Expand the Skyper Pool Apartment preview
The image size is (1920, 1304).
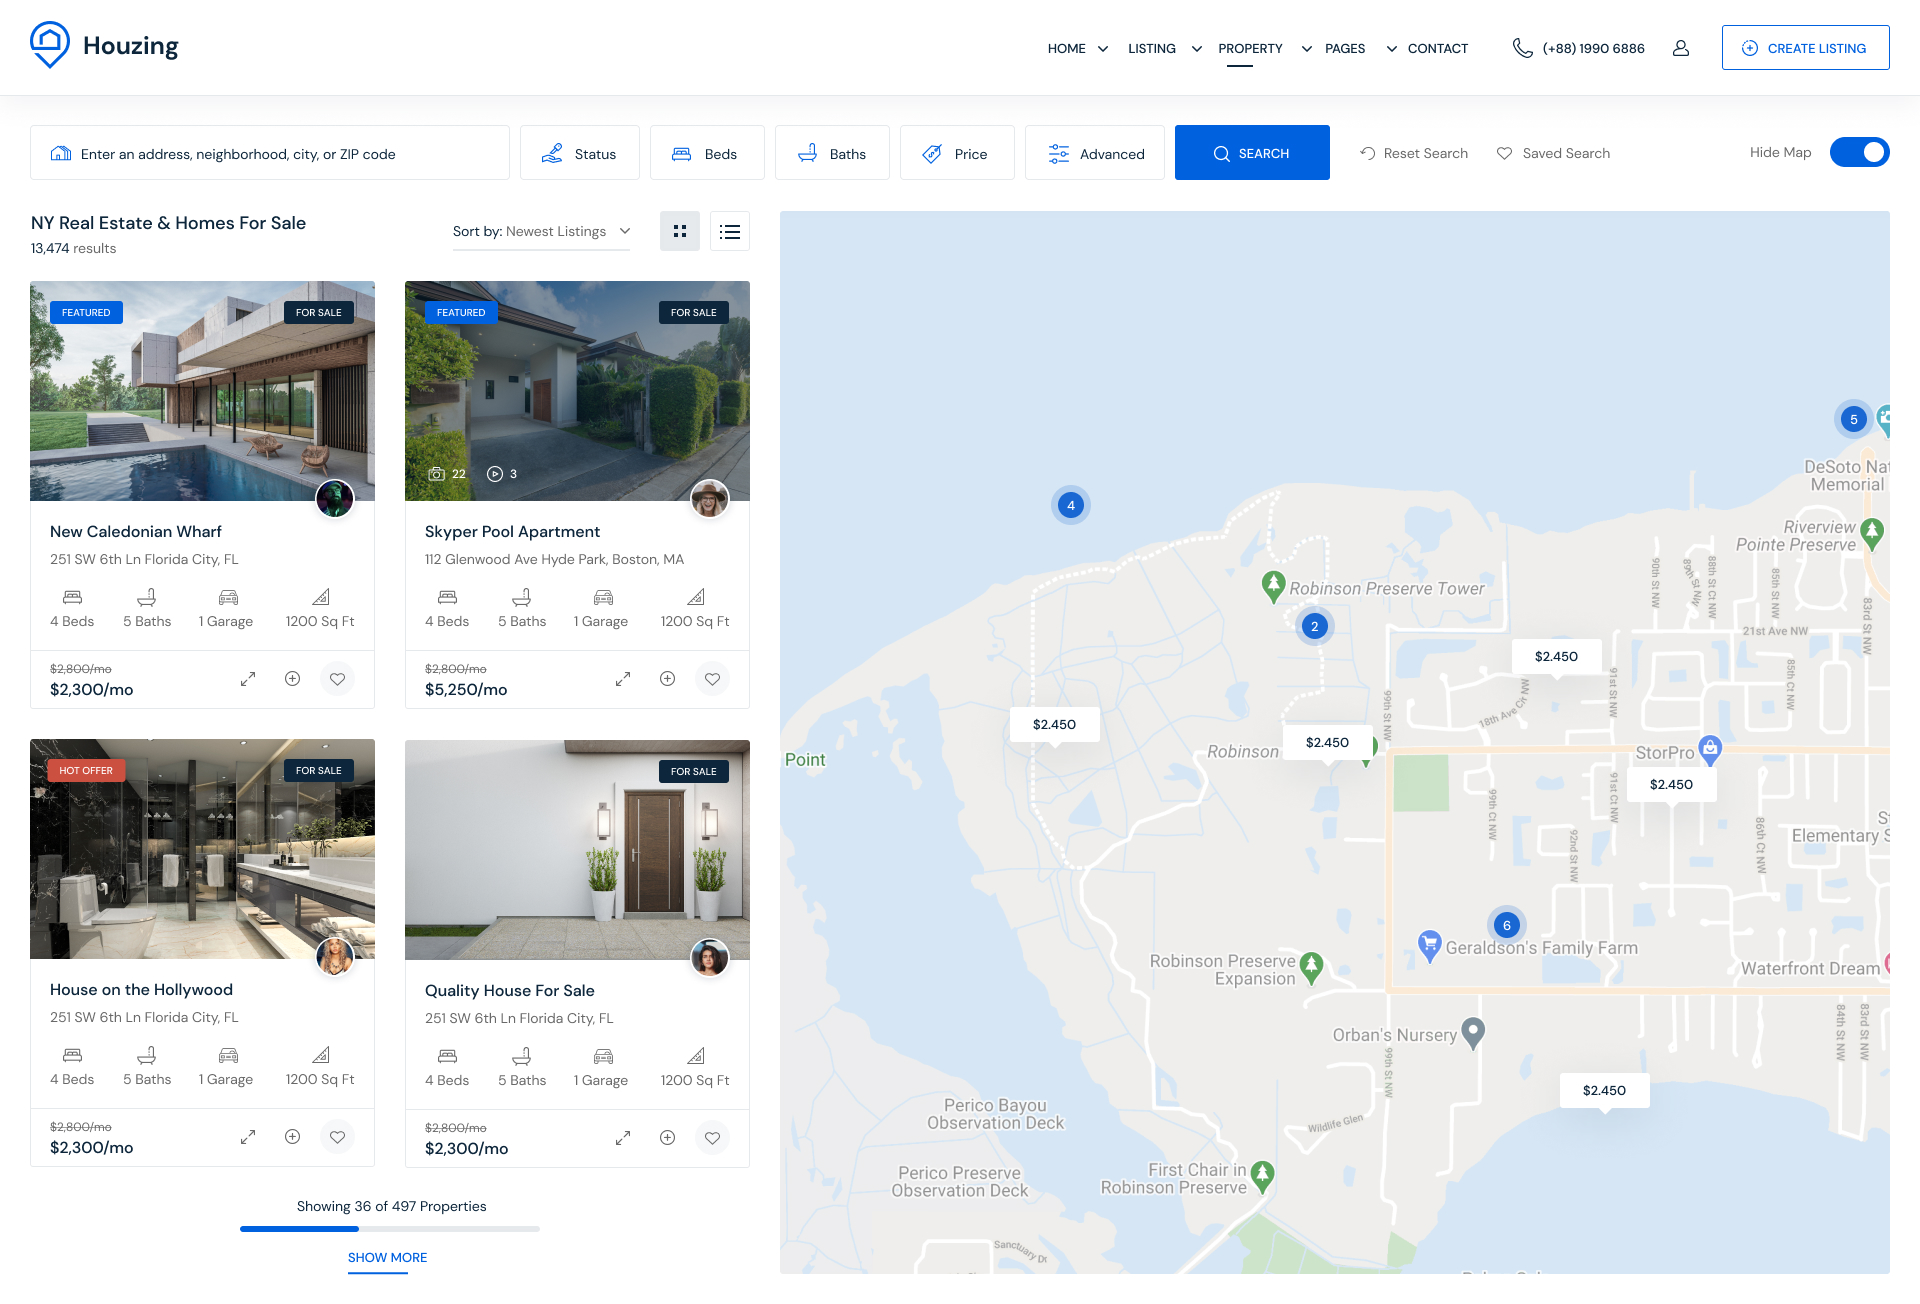(x=623, y=679)
